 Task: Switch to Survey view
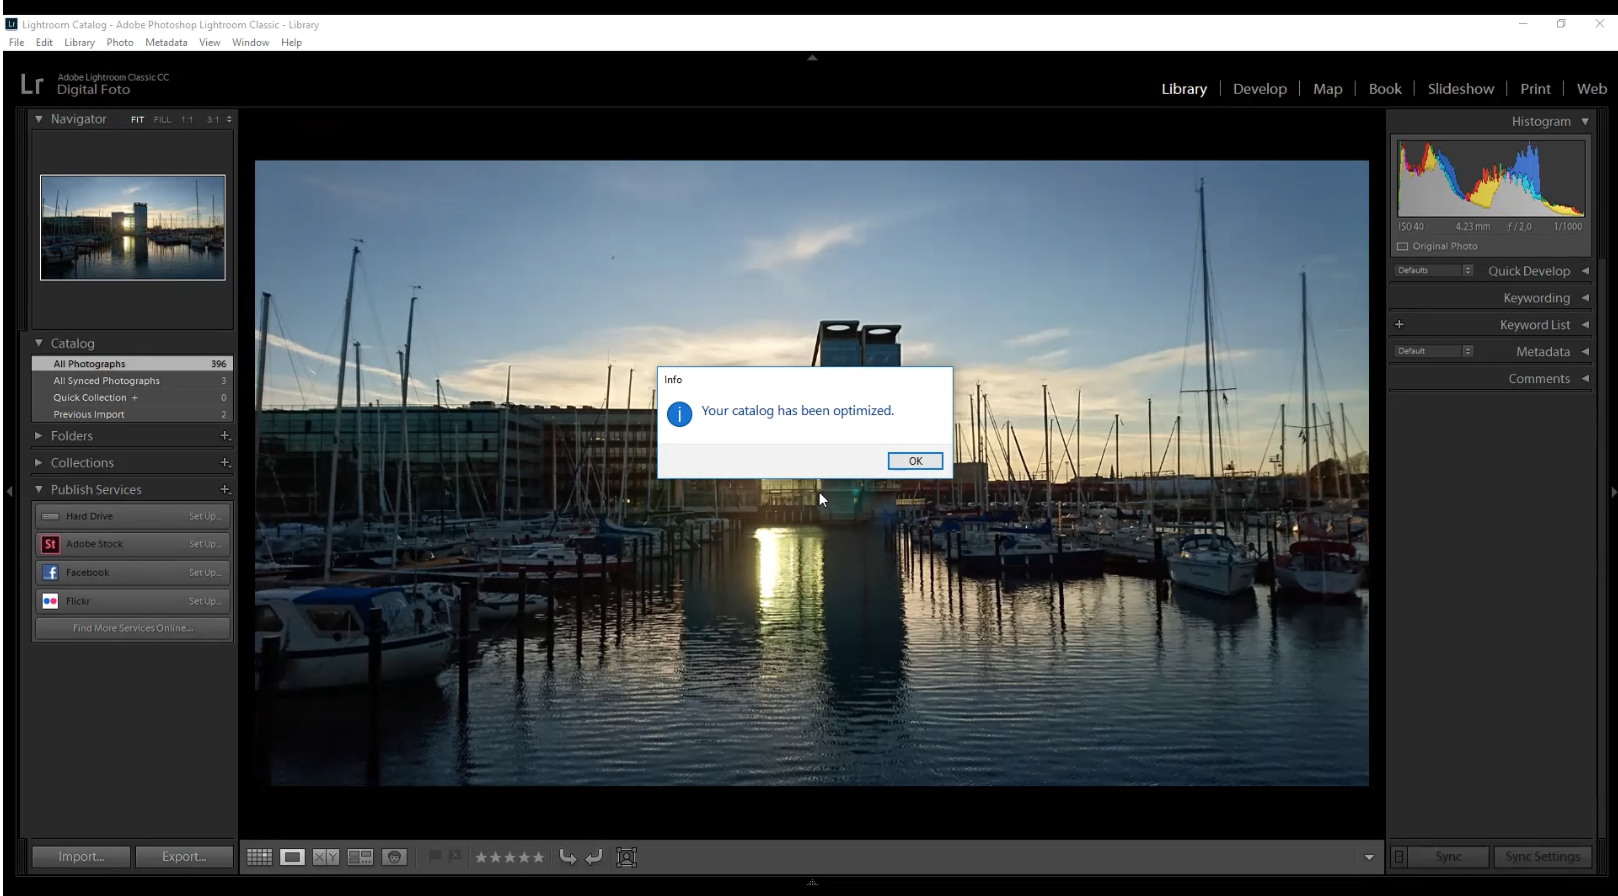360,857
